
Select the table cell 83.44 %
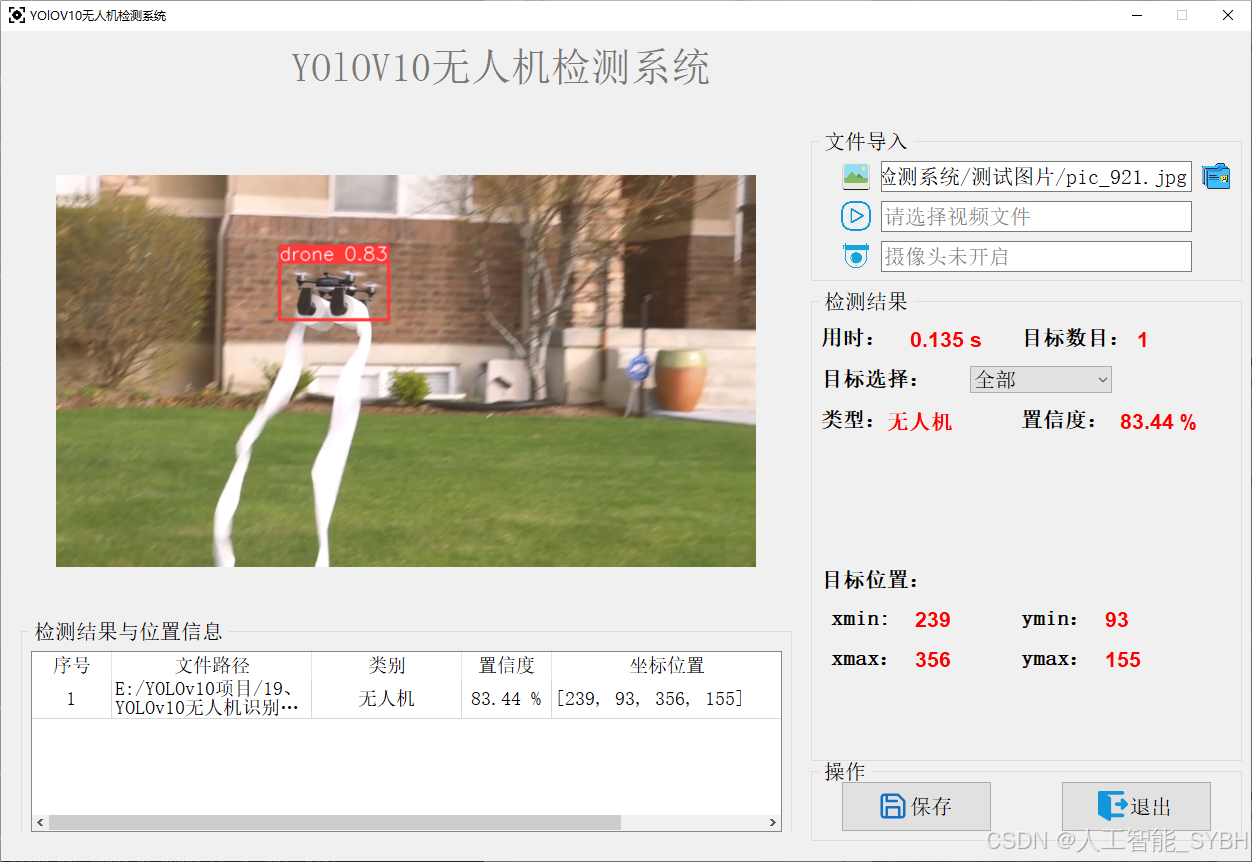click(507, 698)
